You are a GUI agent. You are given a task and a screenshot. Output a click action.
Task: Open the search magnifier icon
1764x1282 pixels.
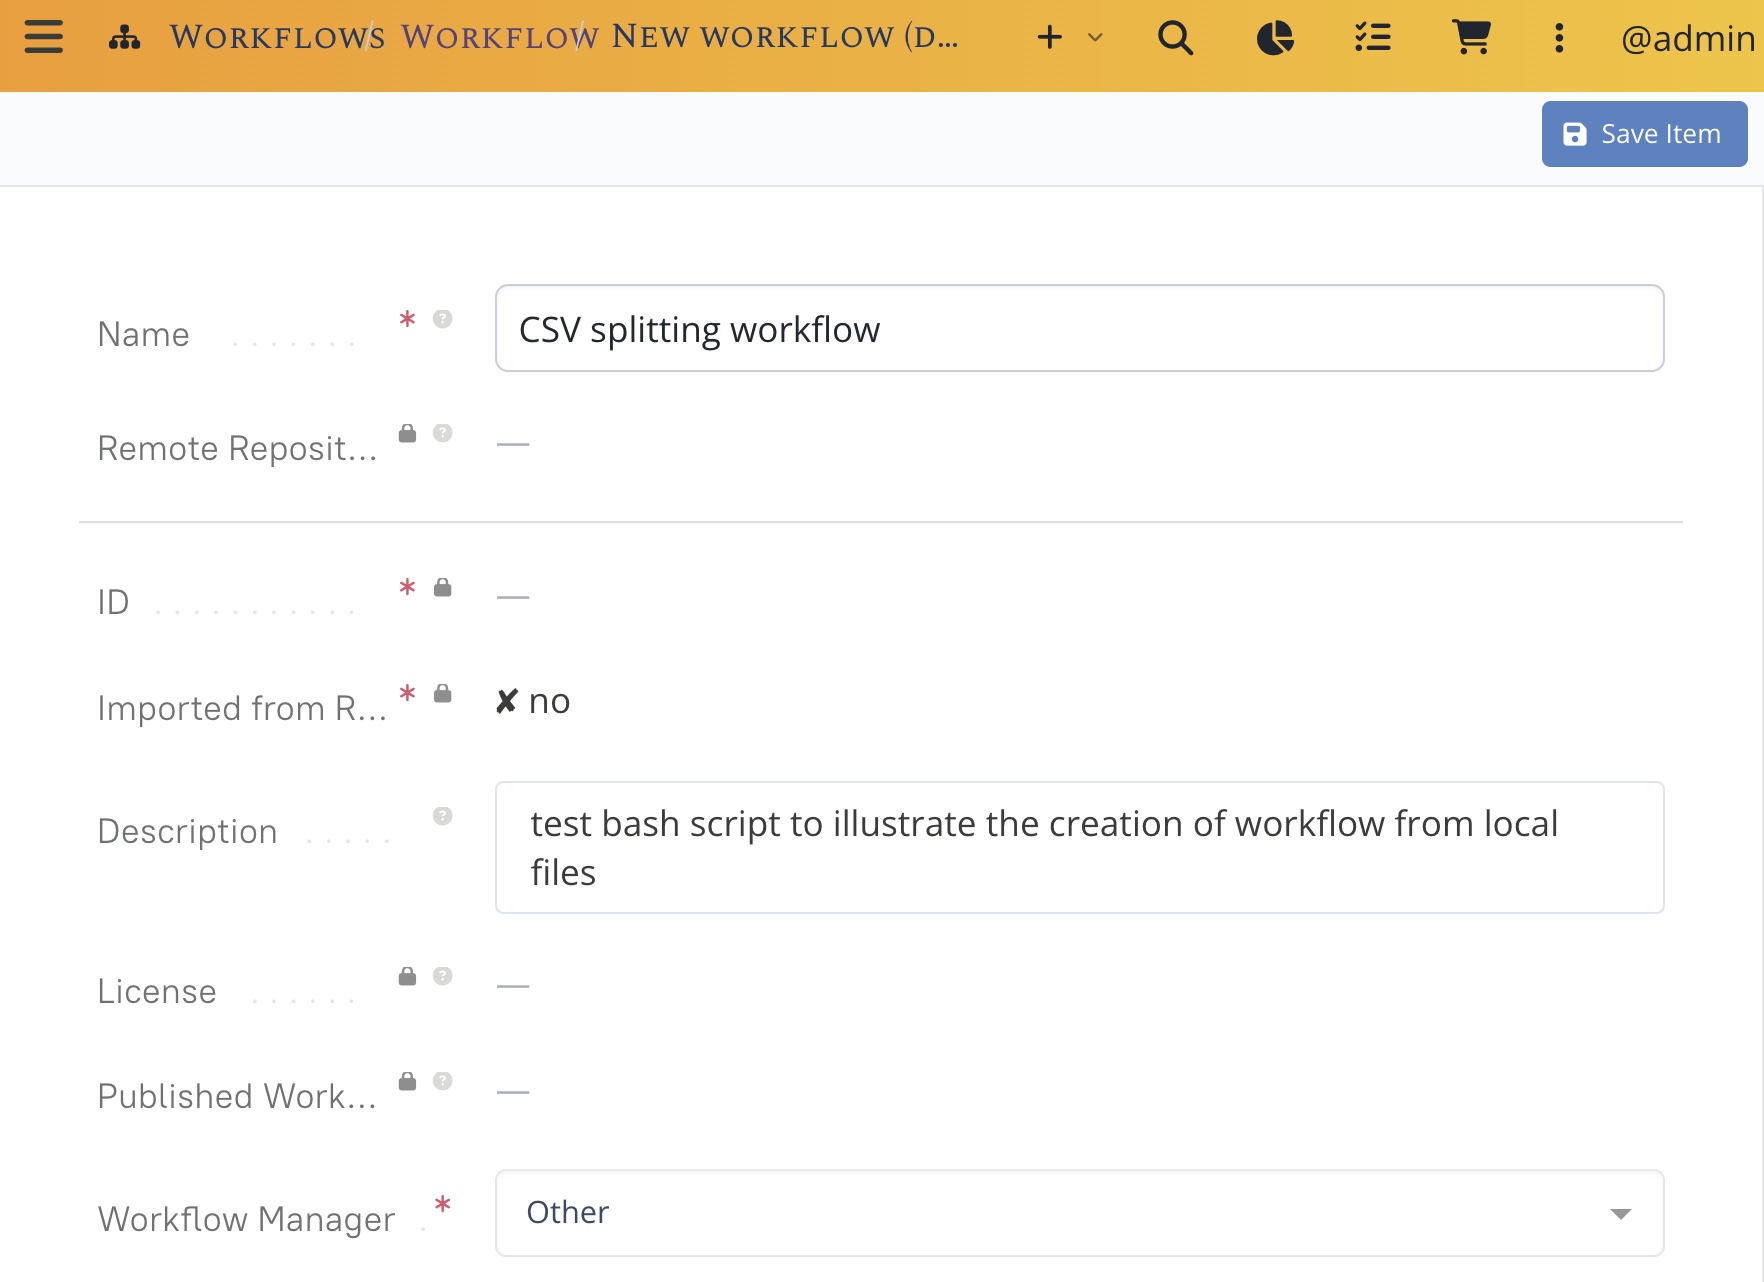1176,38
